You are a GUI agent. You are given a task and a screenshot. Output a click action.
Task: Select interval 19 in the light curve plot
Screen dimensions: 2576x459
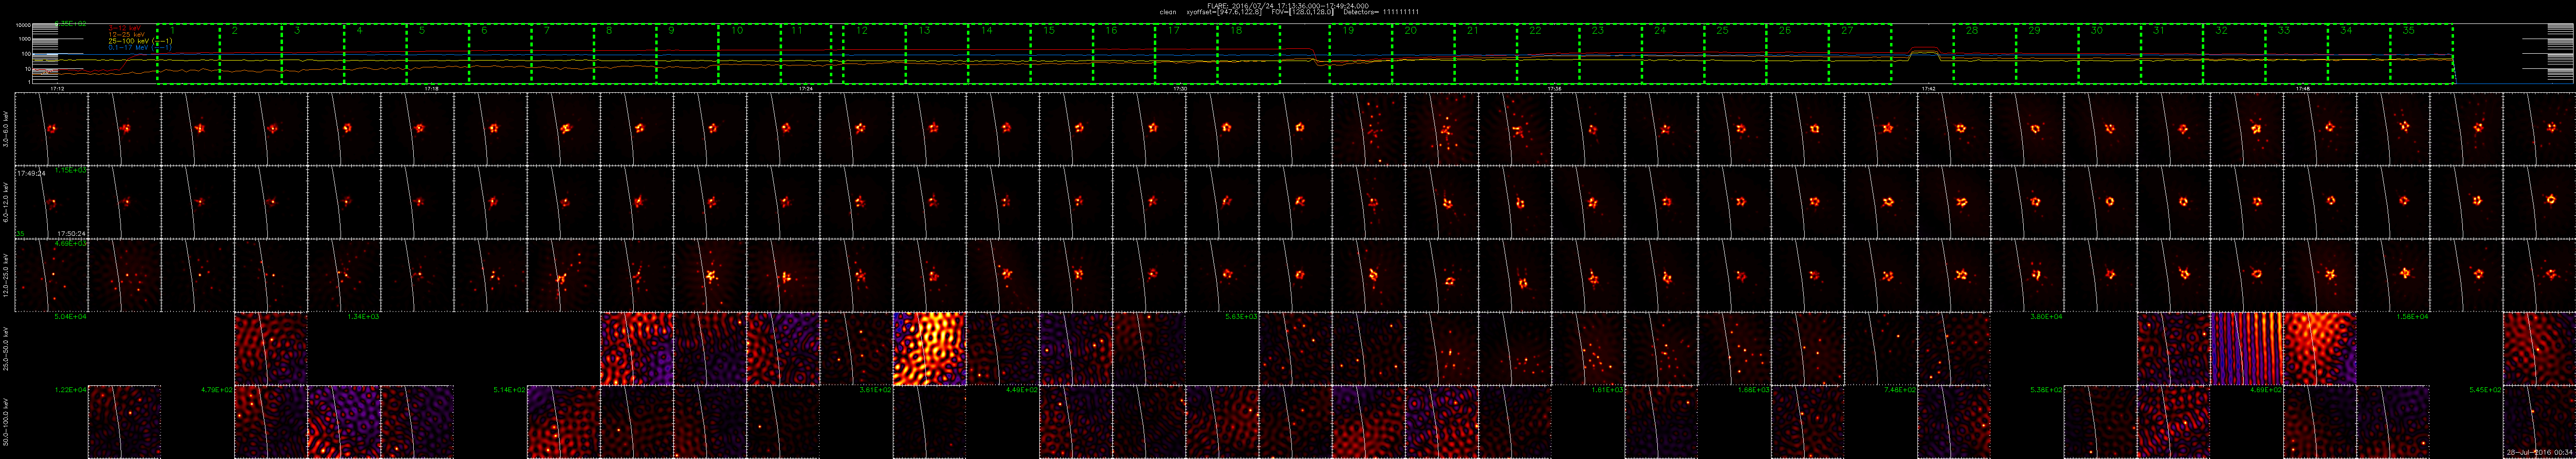[1360, 54]
